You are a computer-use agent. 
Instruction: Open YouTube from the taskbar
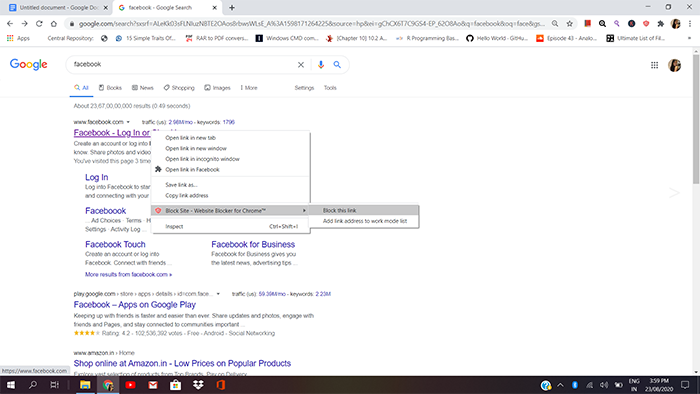pyautogui.click(x=130, y=385)
